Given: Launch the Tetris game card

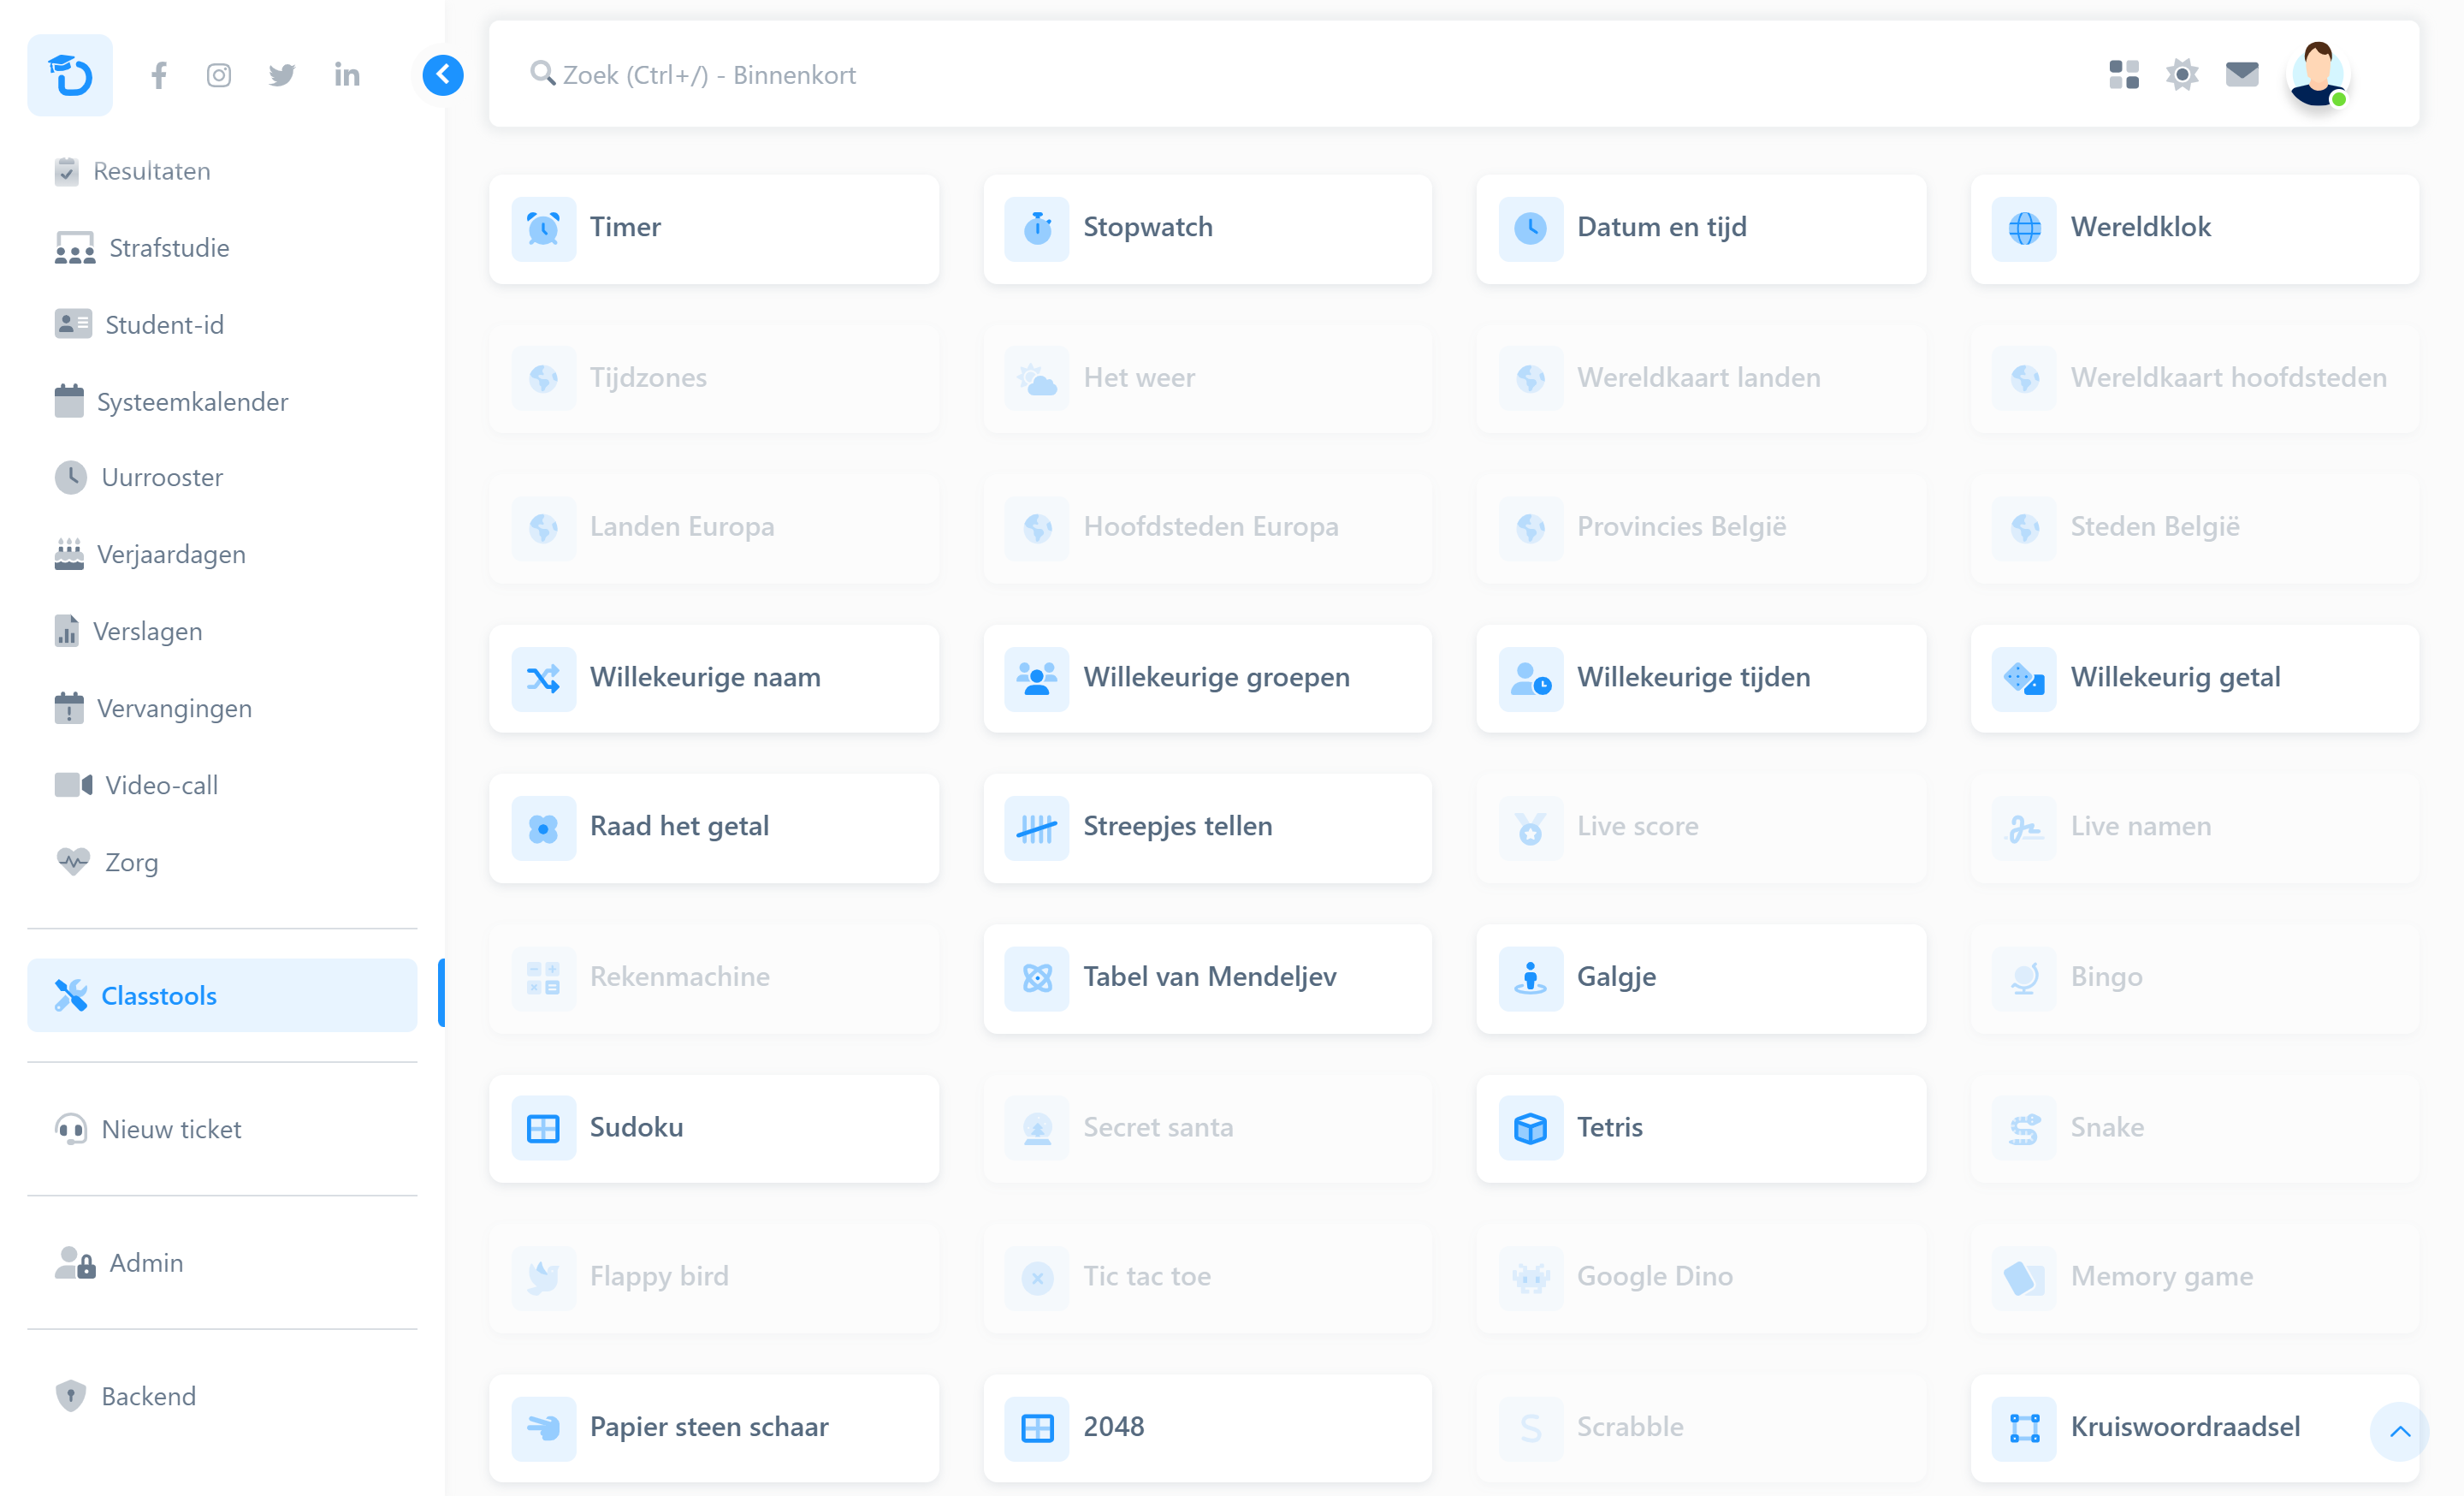Looking at the screenshot, I should [1700, 1127].
